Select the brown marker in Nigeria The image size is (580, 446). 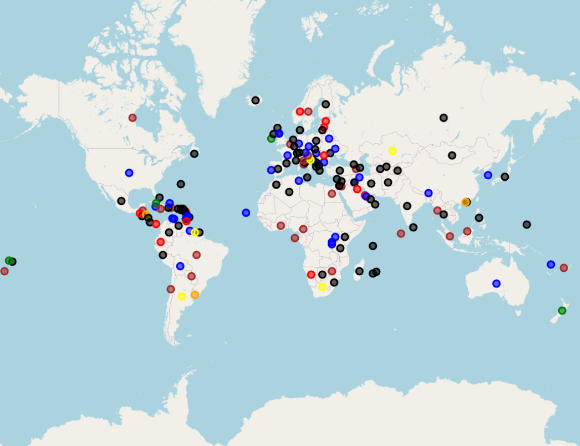(303, 229)
